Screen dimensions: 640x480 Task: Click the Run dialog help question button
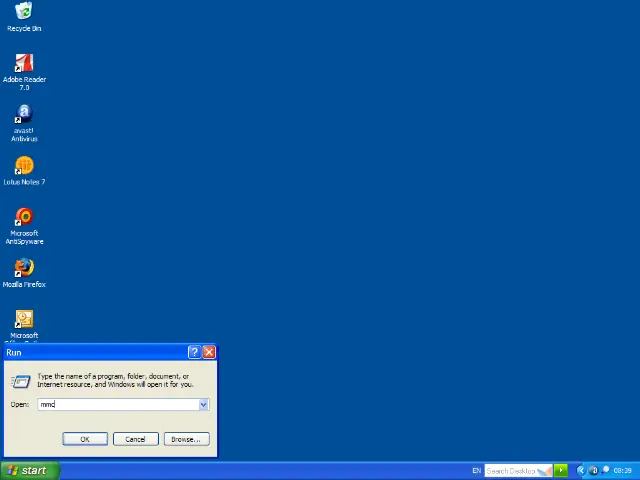pyautogui.click(x=194, y=352)
